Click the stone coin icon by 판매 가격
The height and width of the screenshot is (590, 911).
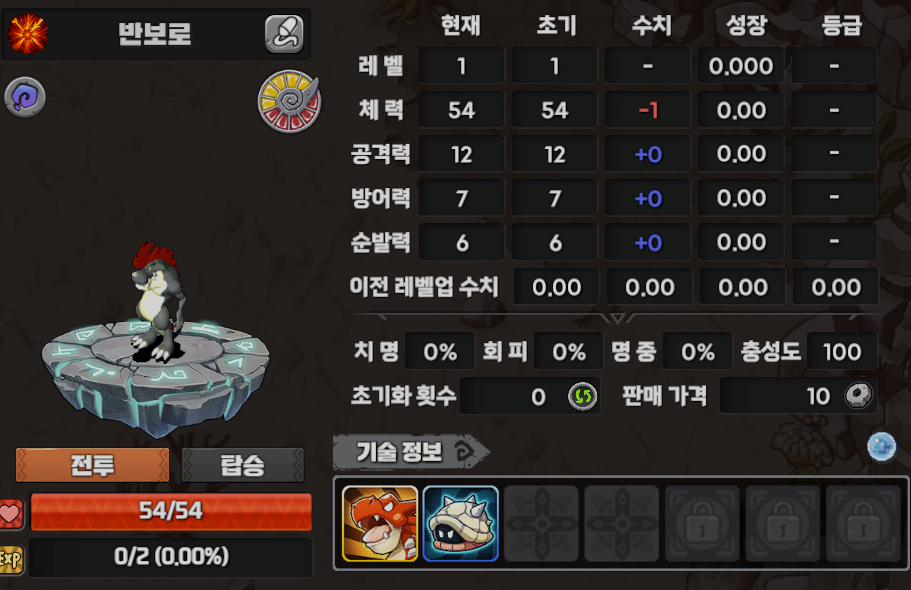(859, 396)
